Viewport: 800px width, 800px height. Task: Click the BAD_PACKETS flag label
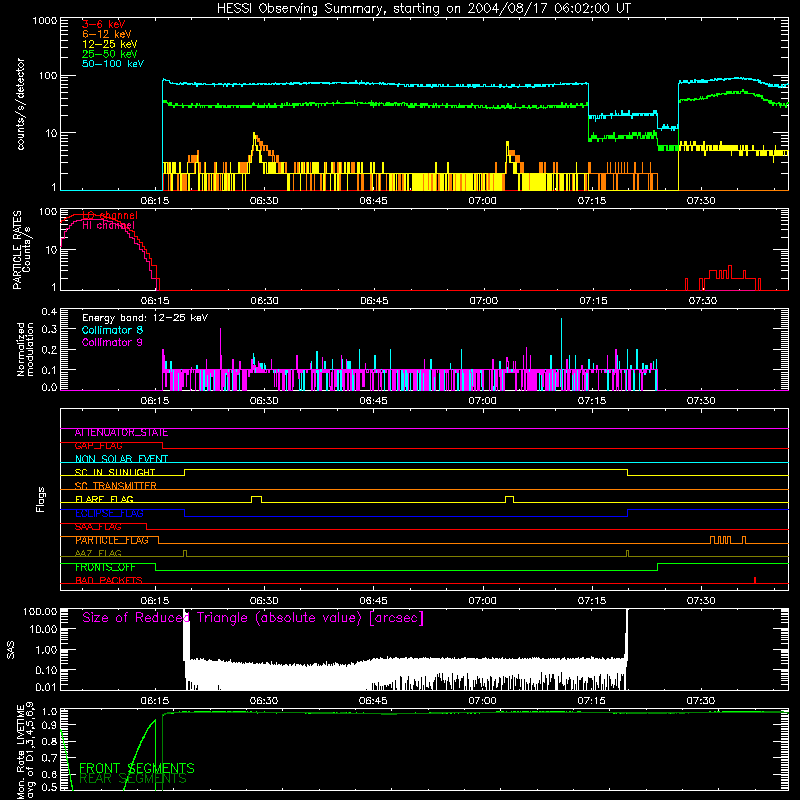(x=109, y=581)
